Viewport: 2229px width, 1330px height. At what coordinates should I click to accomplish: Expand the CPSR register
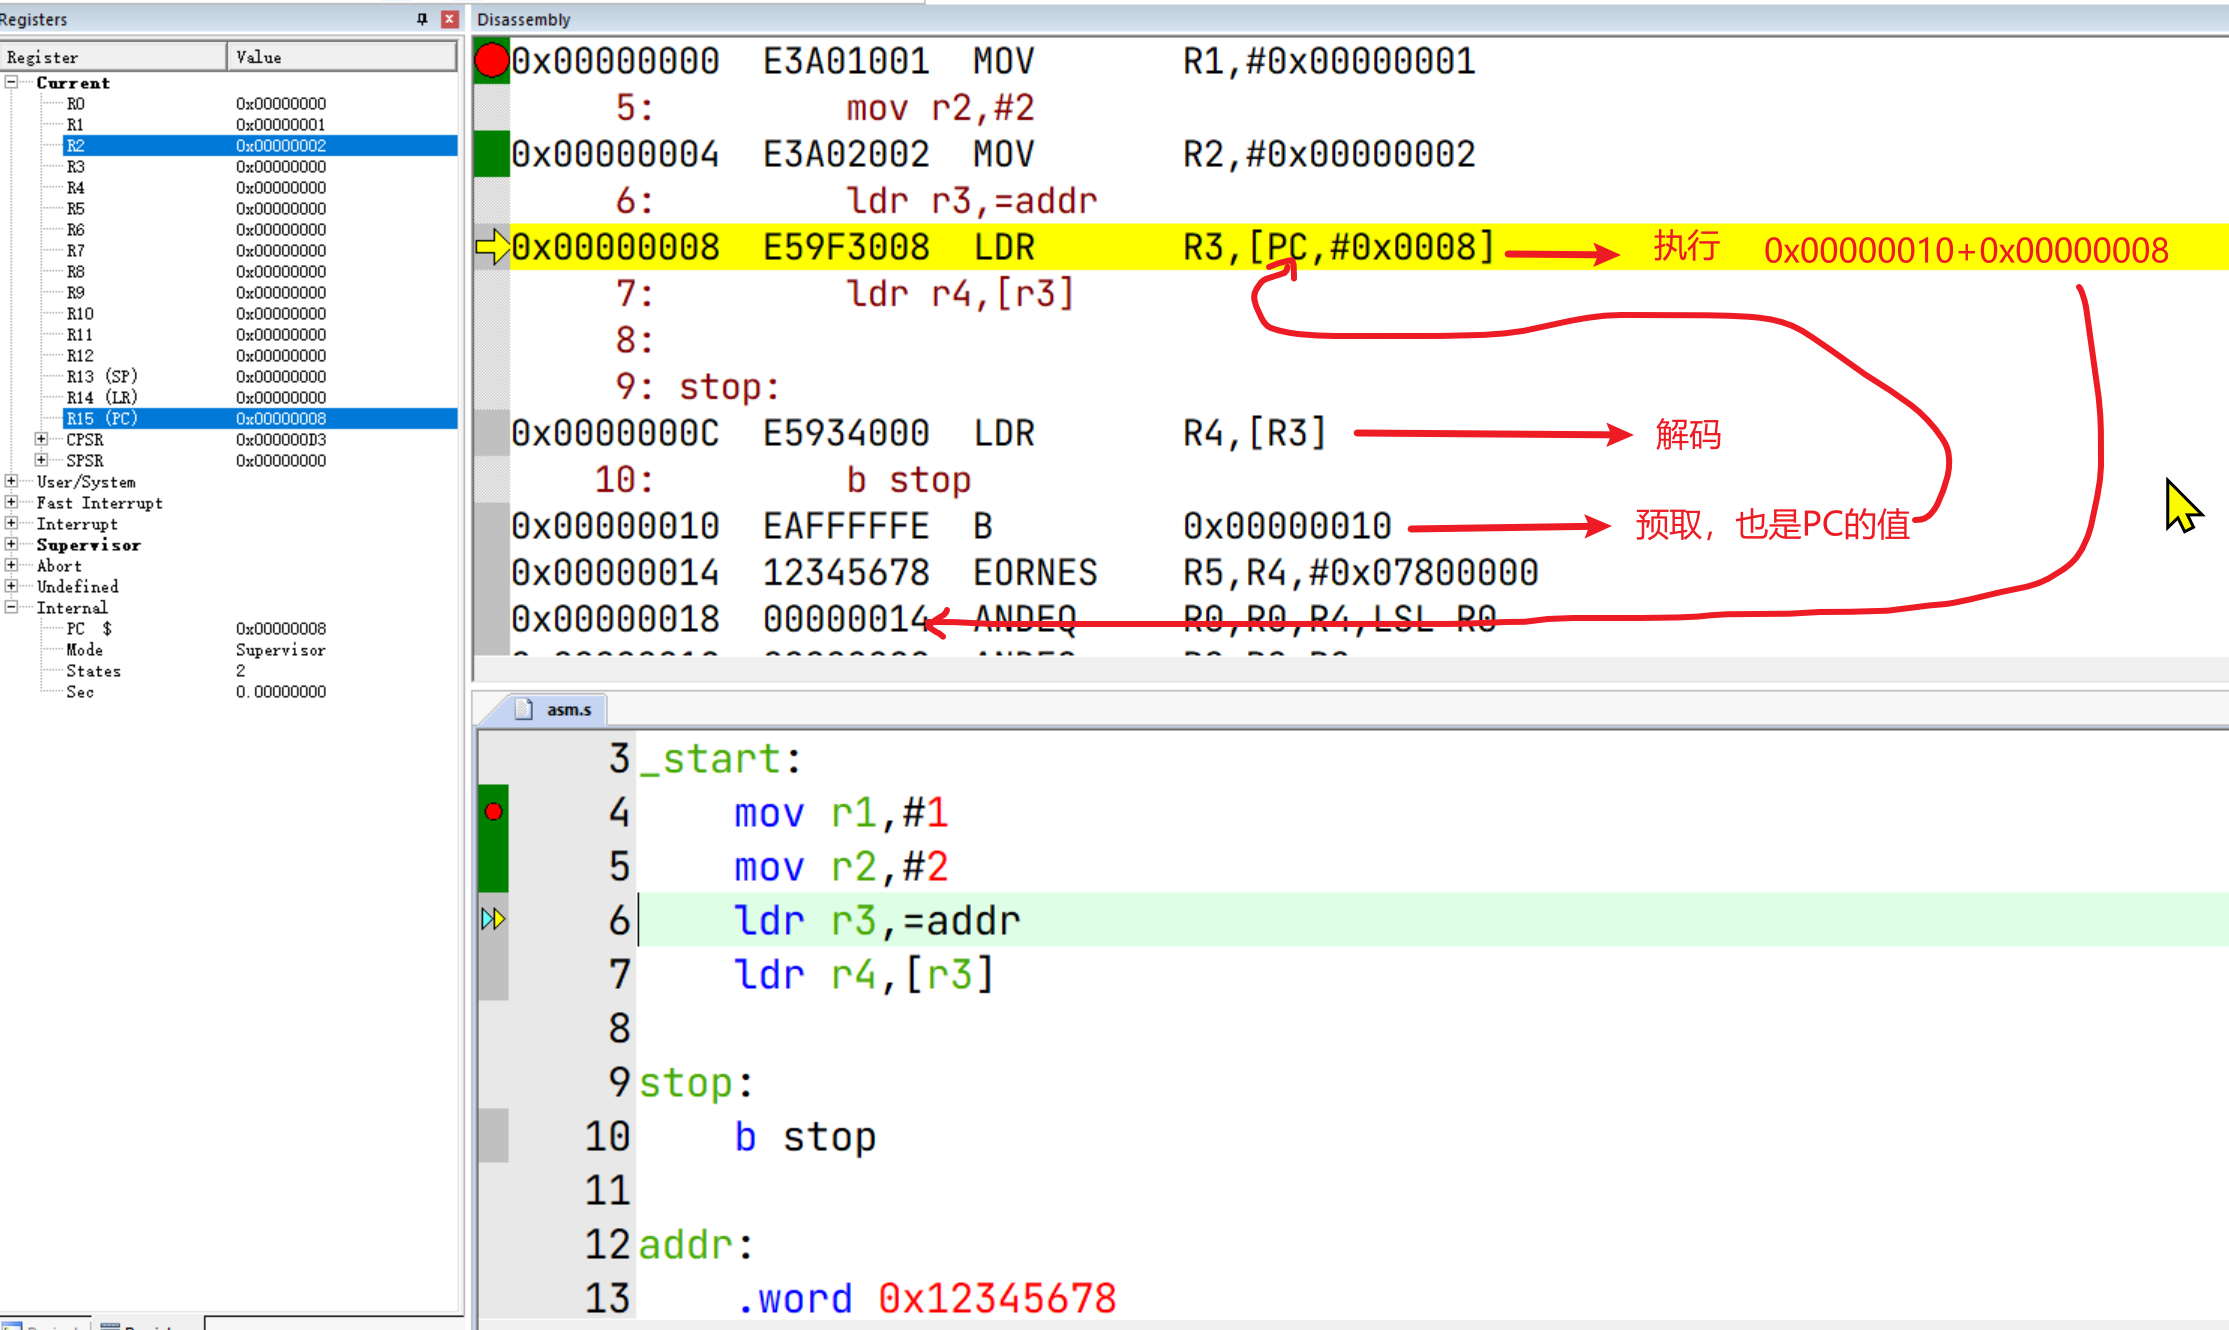pyautogui.click(x=41, y=439)
